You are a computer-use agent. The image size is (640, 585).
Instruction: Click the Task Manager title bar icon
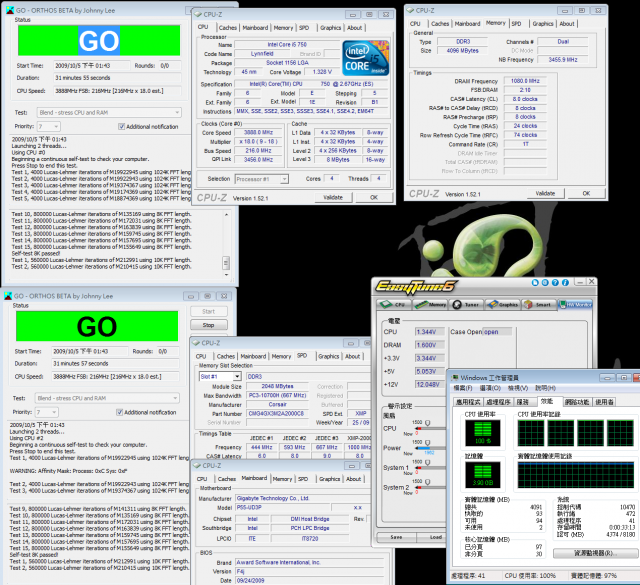(454, 378)
